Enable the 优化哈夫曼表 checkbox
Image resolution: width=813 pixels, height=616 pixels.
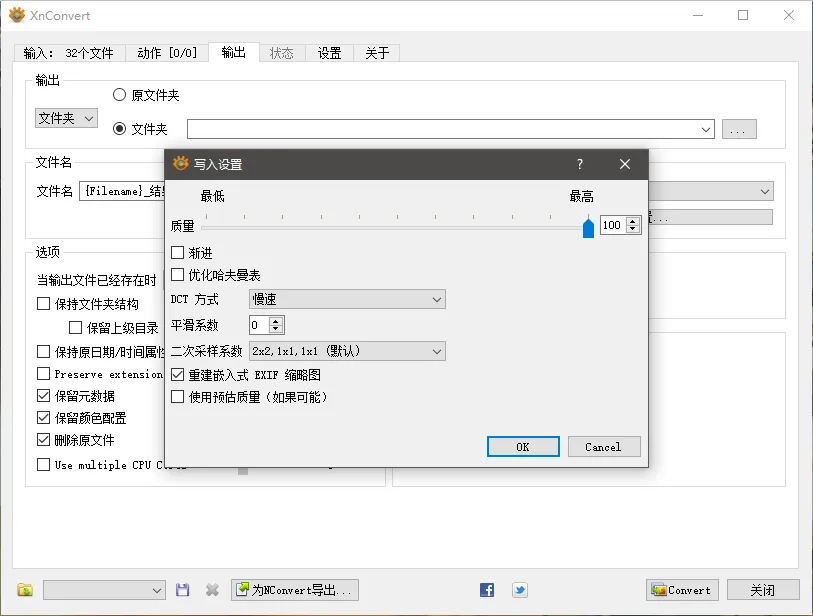point(177,275)
